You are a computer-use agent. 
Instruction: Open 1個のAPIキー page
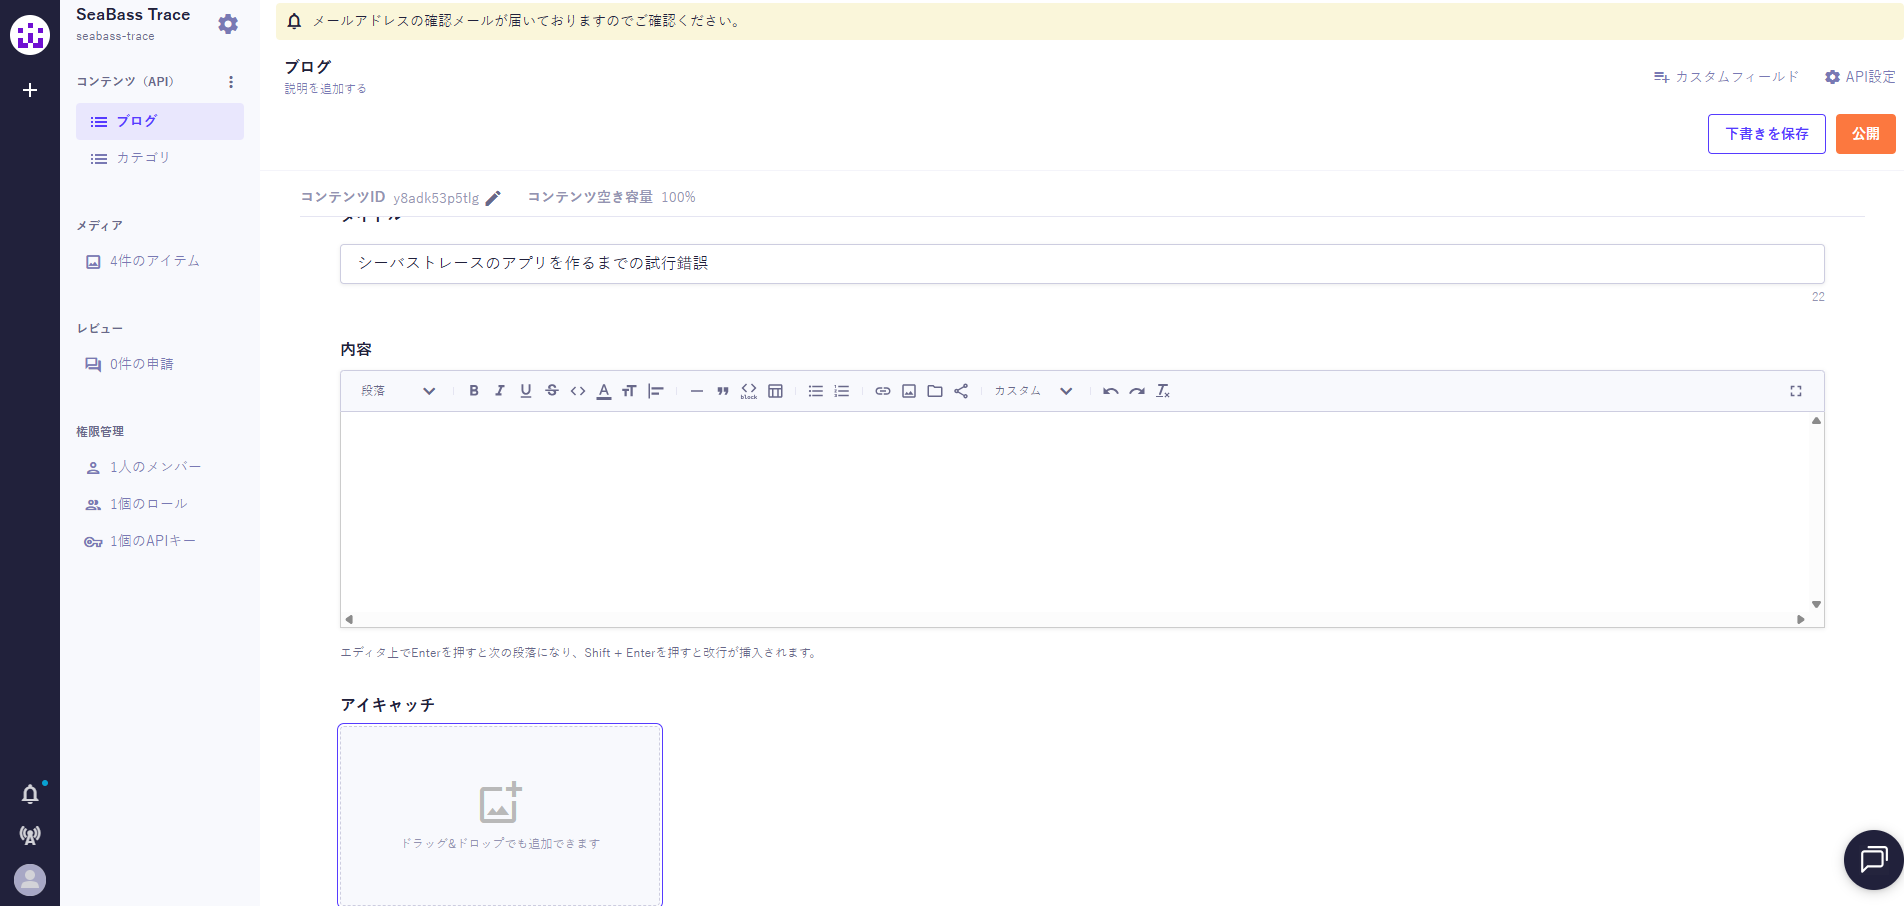140,541
